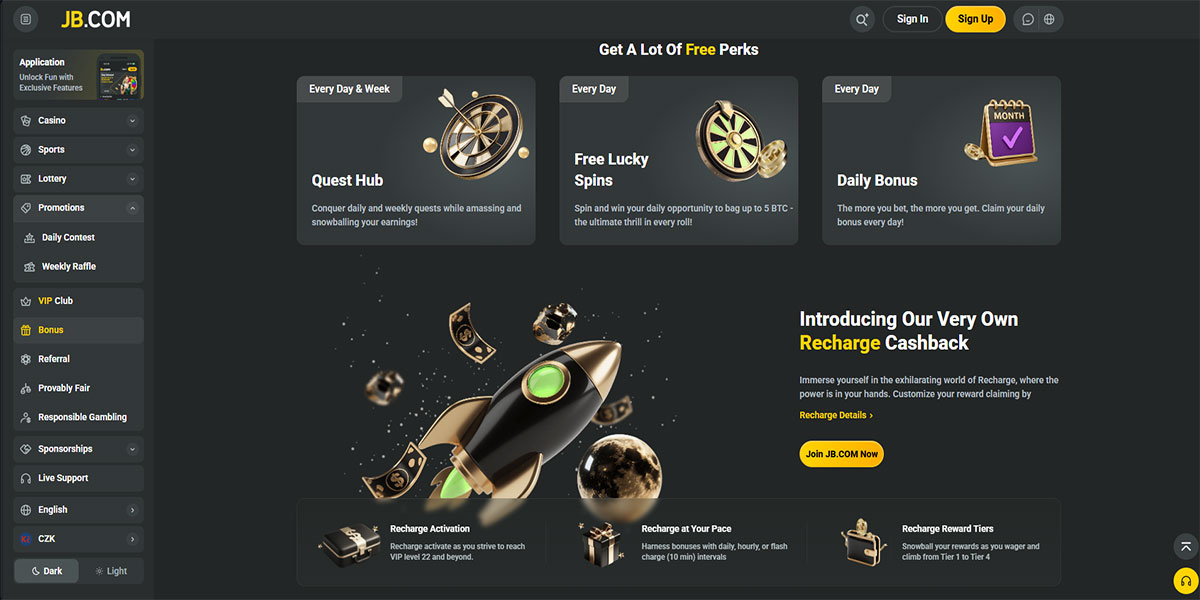Click the Sign Up button
Screen dimensions: 1200x600
(975, 19)
